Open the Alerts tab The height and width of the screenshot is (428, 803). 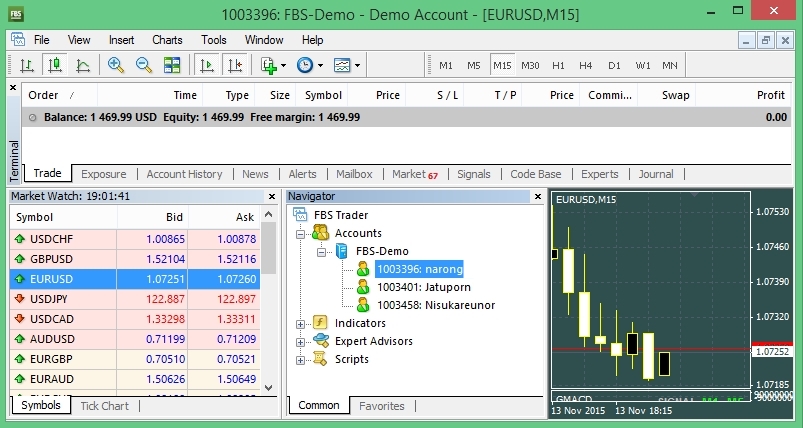(x=302, y=174)
